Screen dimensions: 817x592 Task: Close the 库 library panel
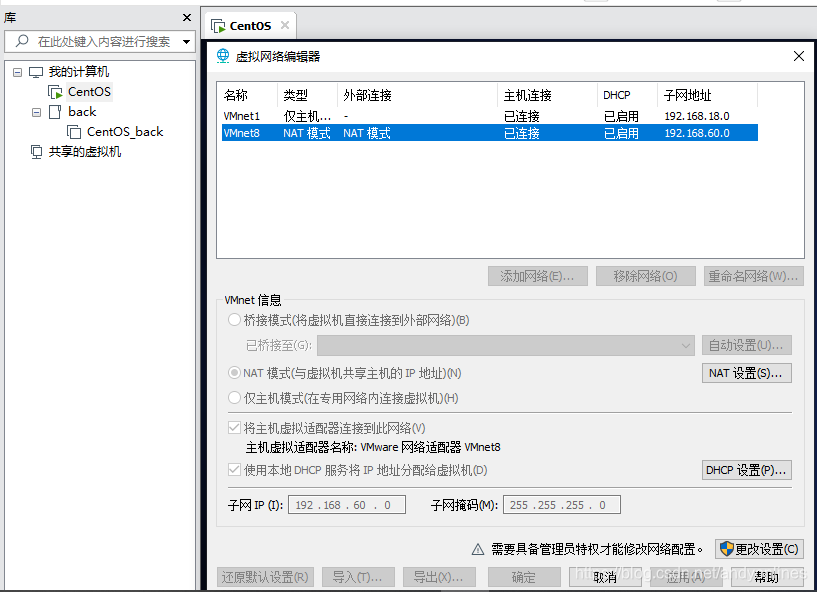(187, 18)
